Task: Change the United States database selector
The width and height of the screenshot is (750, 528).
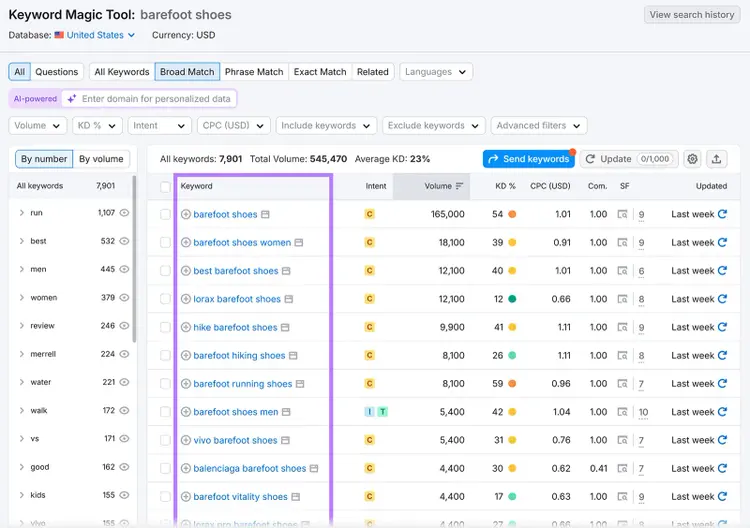Action: click(100, 35)
